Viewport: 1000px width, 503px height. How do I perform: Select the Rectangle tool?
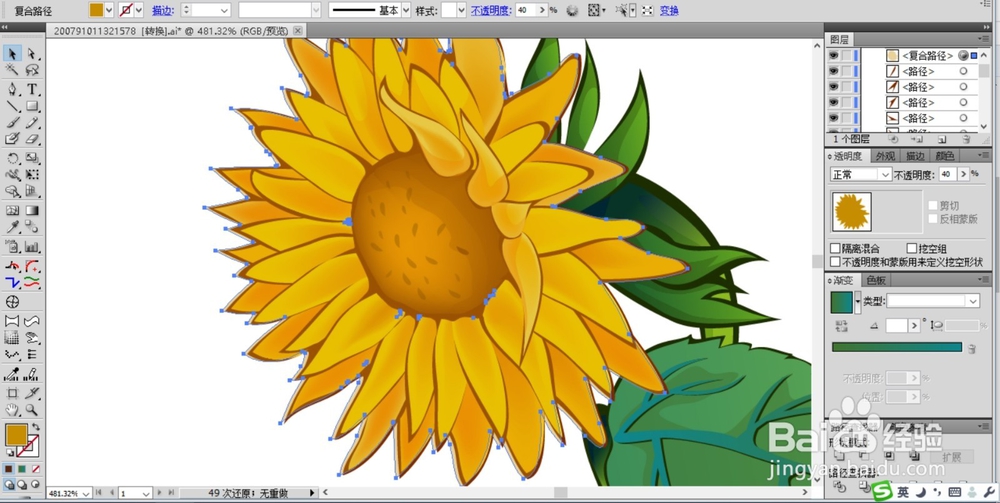[32, 106]
